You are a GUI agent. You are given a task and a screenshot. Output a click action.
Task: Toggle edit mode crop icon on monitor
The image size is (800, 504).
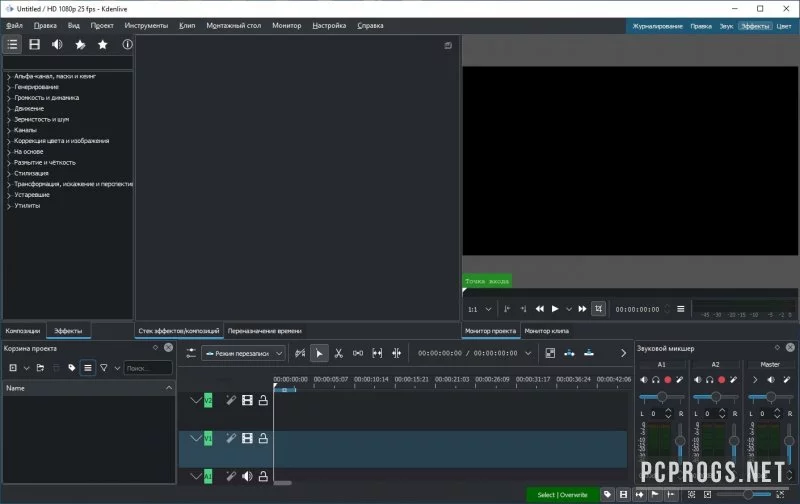click(598, 309)
